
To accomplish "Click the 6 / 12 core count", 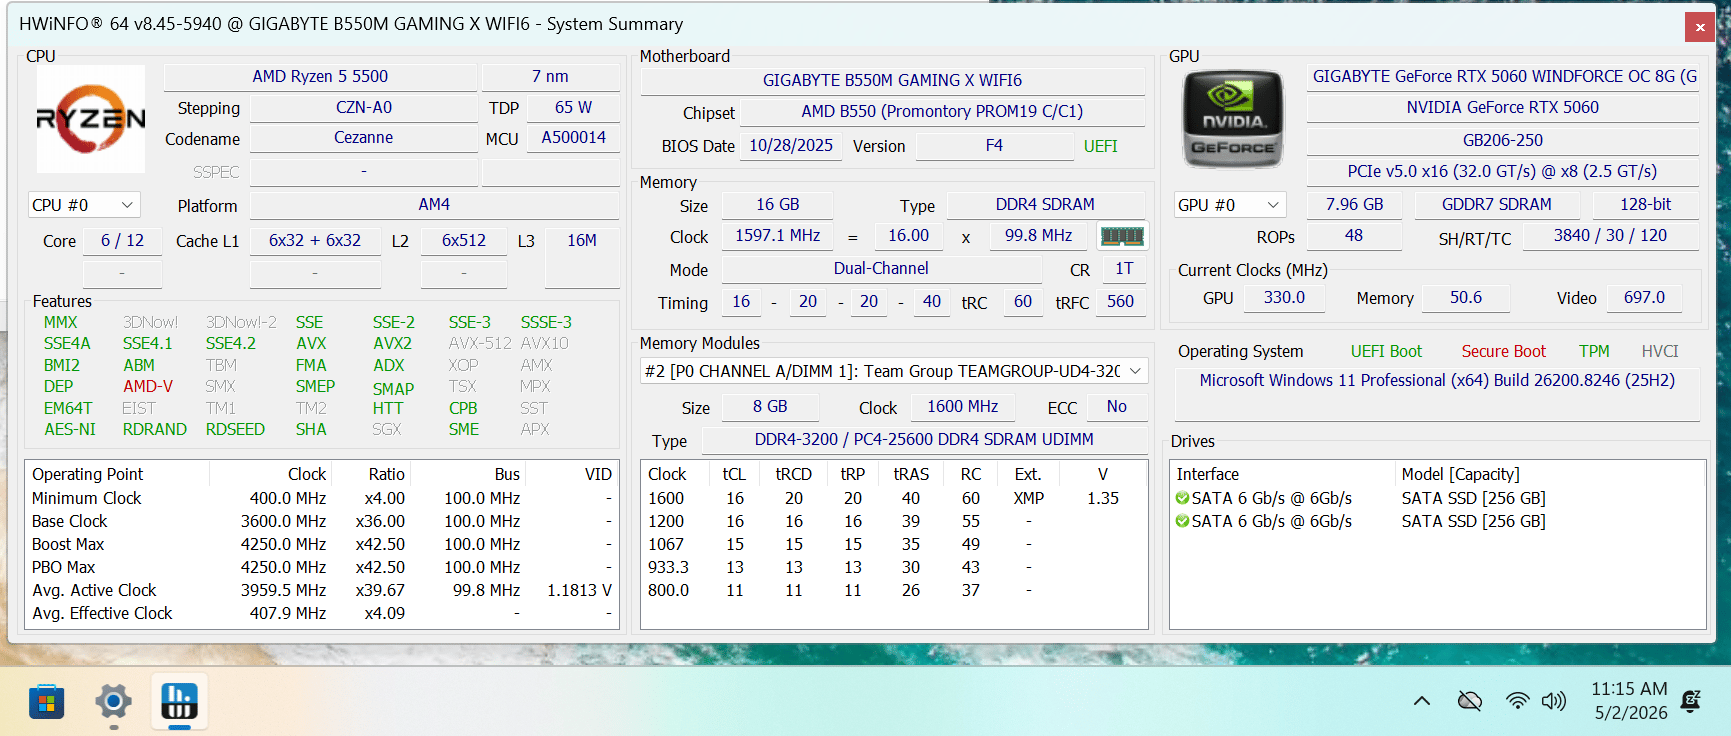I will pyautogui.click(x=122, y=241).
